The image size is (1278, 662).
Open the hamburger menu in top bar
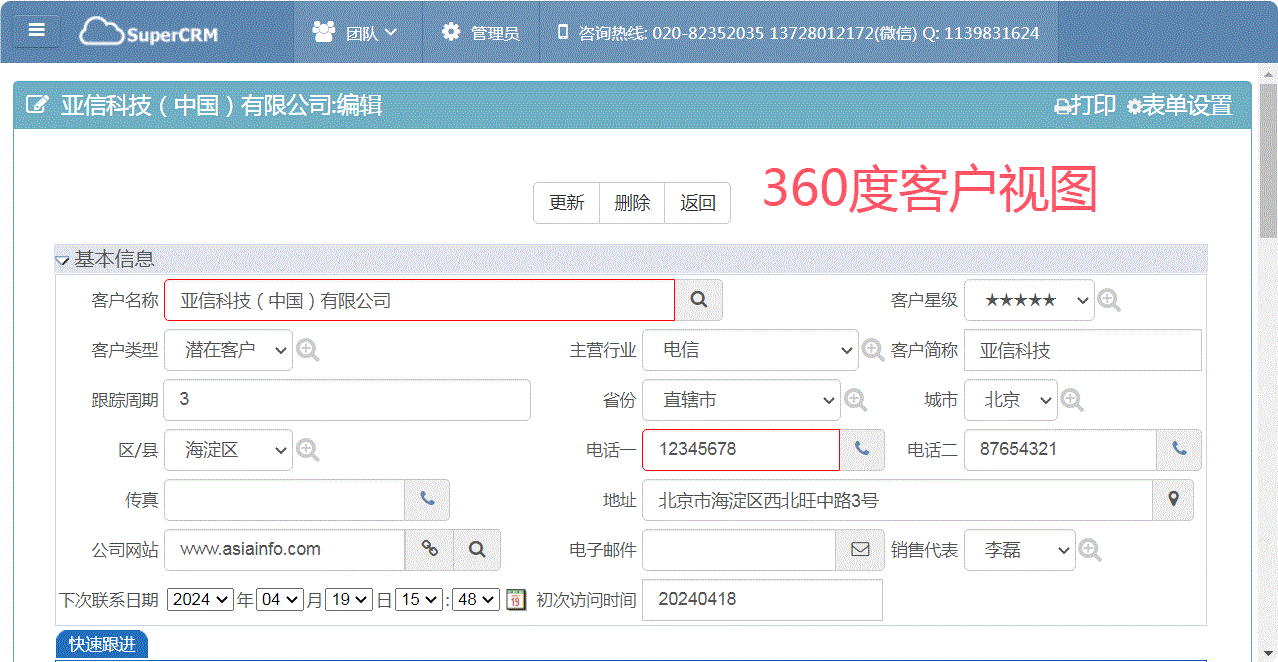pyautogui.click(x=37, y=30)
